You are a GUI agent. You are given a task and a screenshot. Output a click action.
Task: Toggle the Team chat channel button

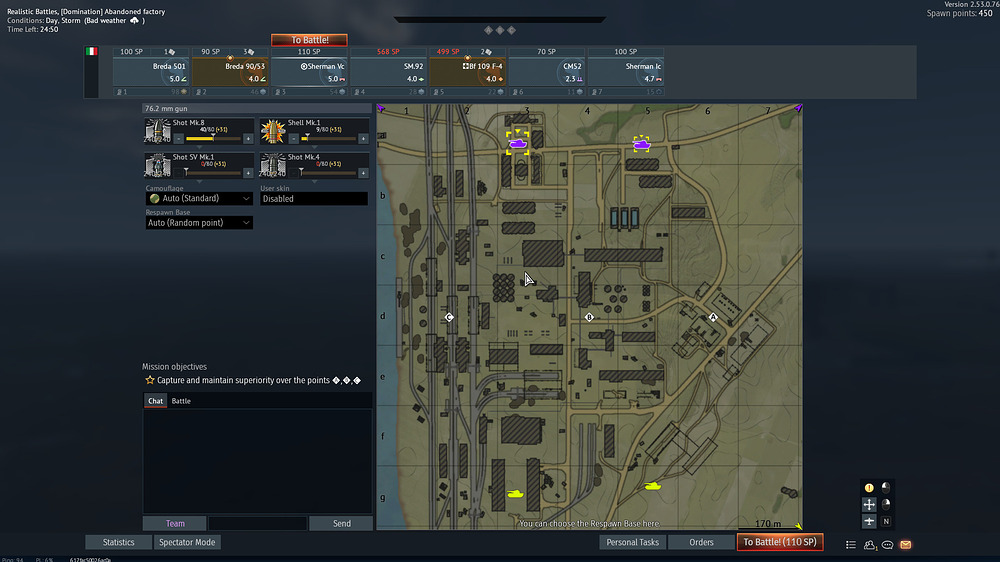click(175, 524)
